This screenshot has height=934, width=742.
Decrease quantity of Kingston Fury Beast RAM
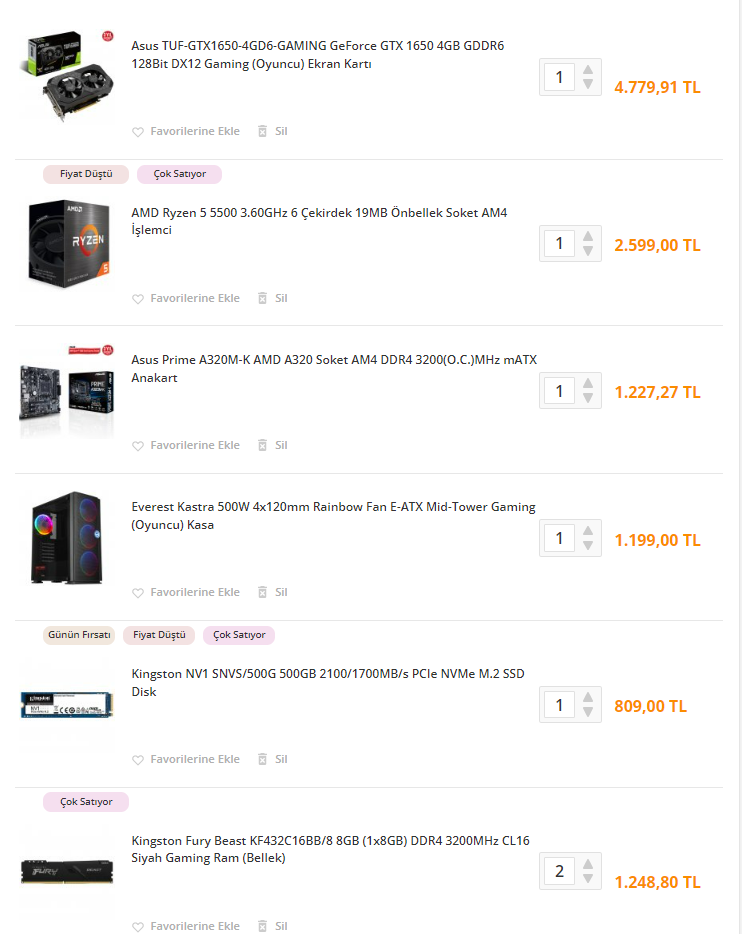(x=588, y=878)
